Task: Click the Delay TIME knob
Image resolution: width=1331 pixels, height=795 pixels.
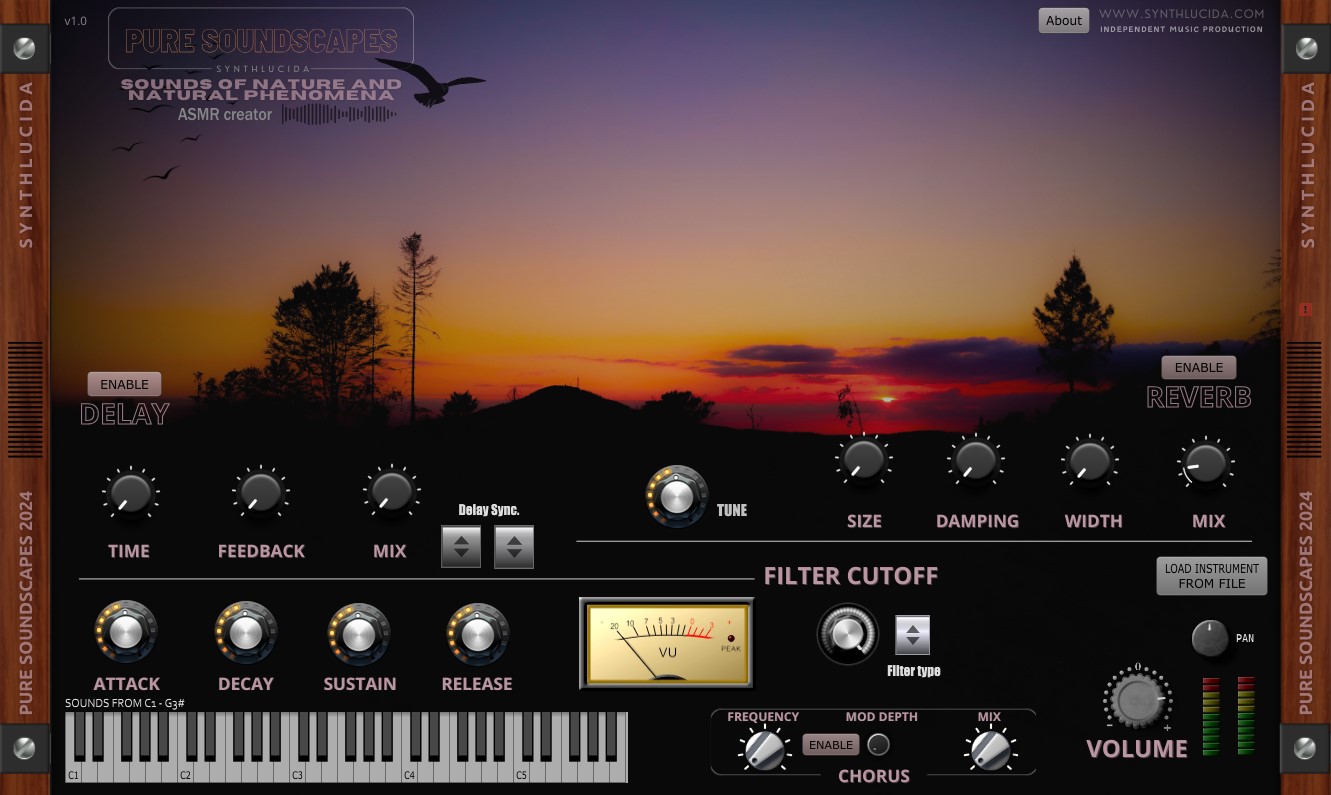Action: tap(130, 493)
